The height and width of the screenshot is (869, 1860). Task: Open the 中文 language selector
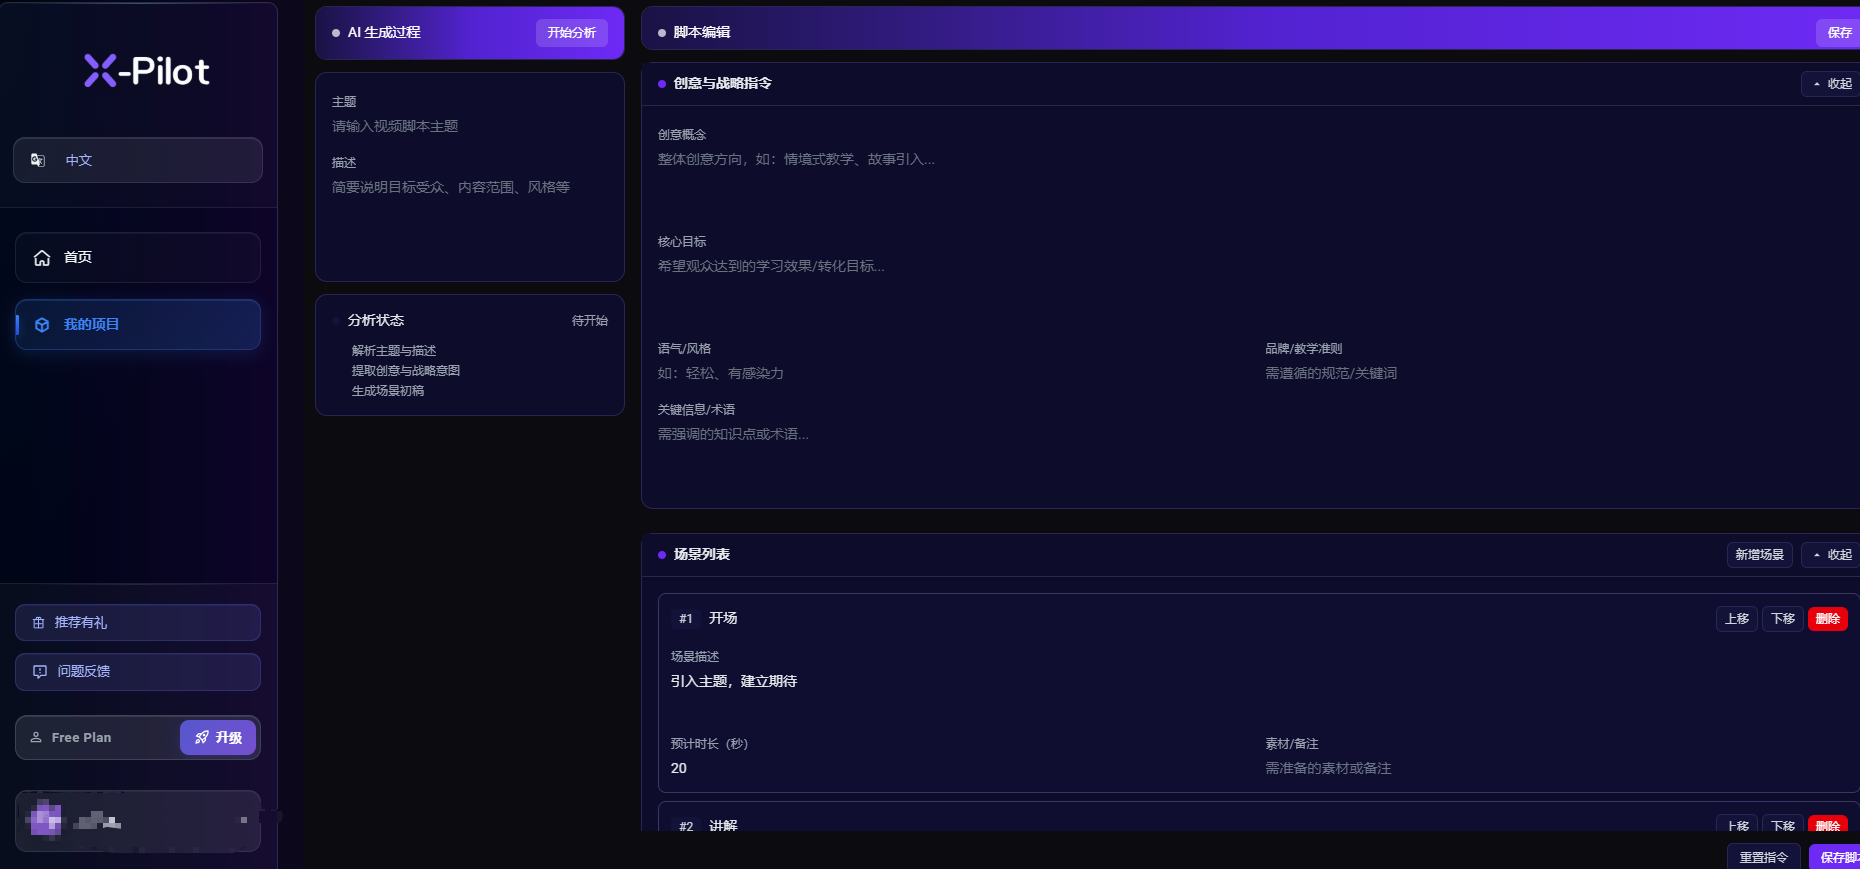point(138,160)
